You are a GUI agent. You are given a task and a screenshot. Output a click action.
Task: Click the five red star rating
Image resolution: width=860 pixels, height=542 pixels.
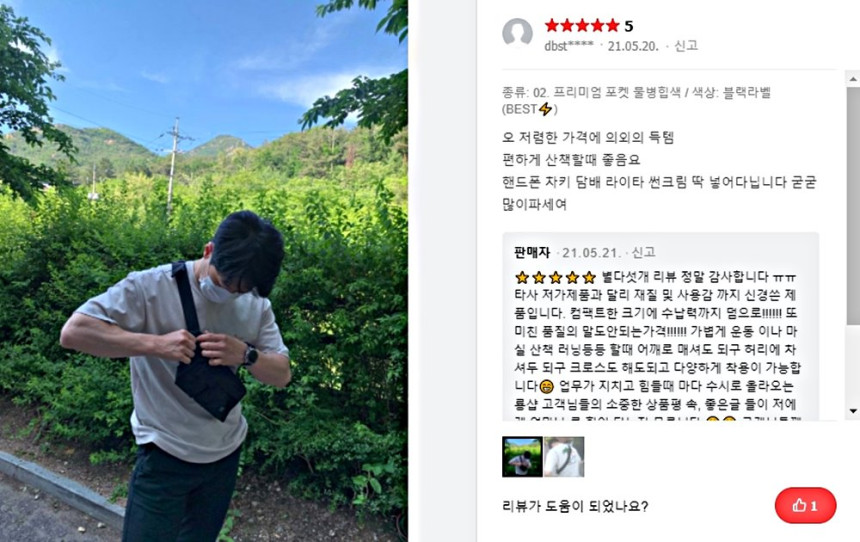[x=582, y=25]
